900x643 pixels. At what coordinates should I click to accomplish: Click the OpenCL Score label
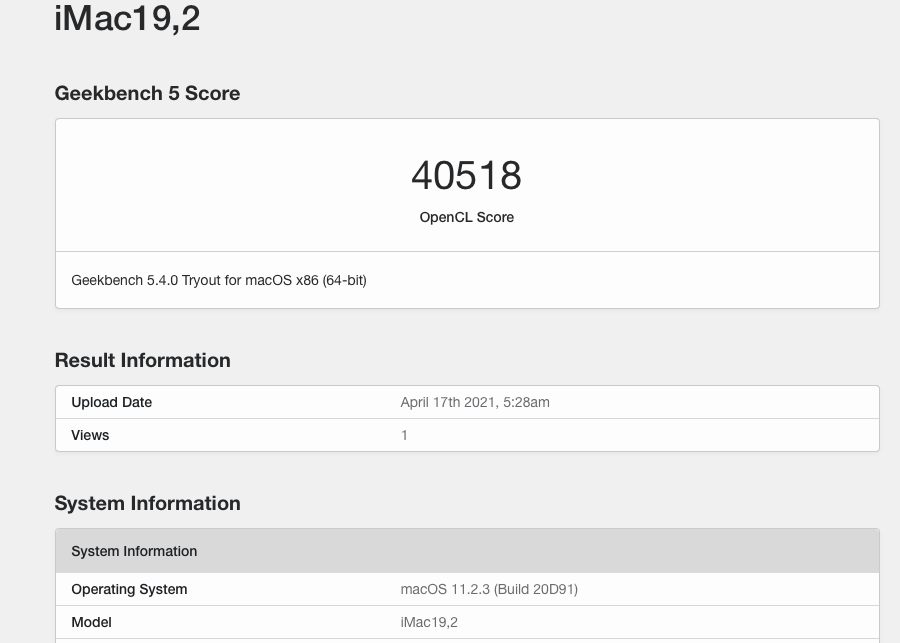466,217
